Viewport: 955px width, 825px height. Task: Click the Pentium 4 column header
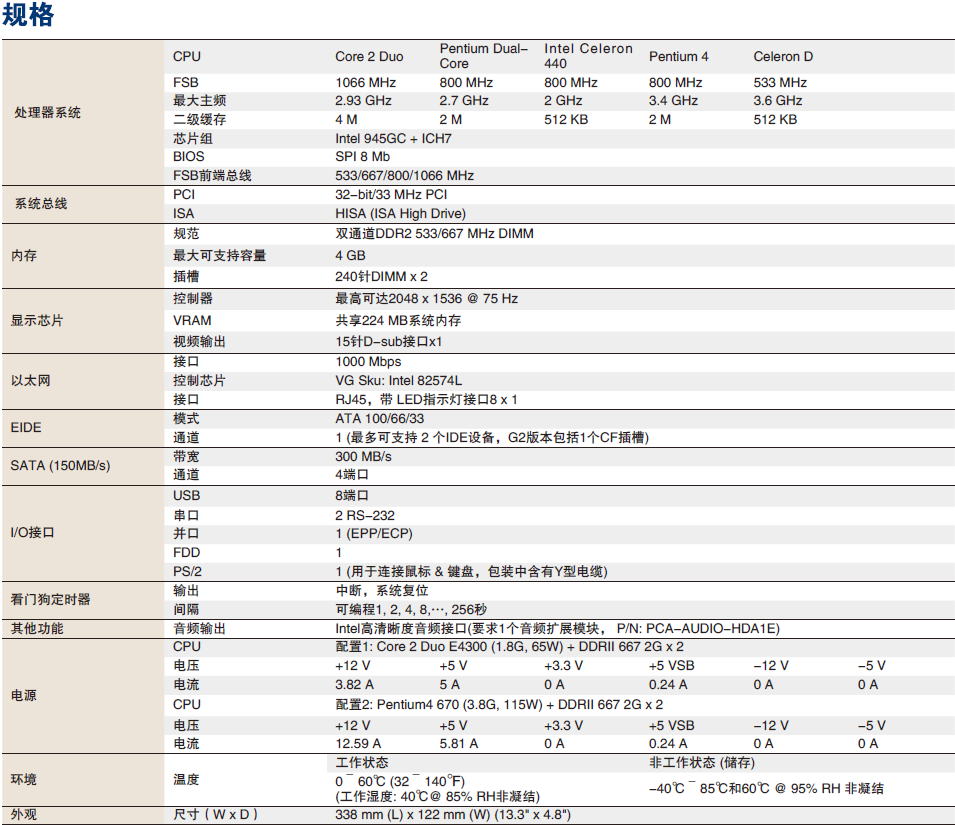coord(678,57)
